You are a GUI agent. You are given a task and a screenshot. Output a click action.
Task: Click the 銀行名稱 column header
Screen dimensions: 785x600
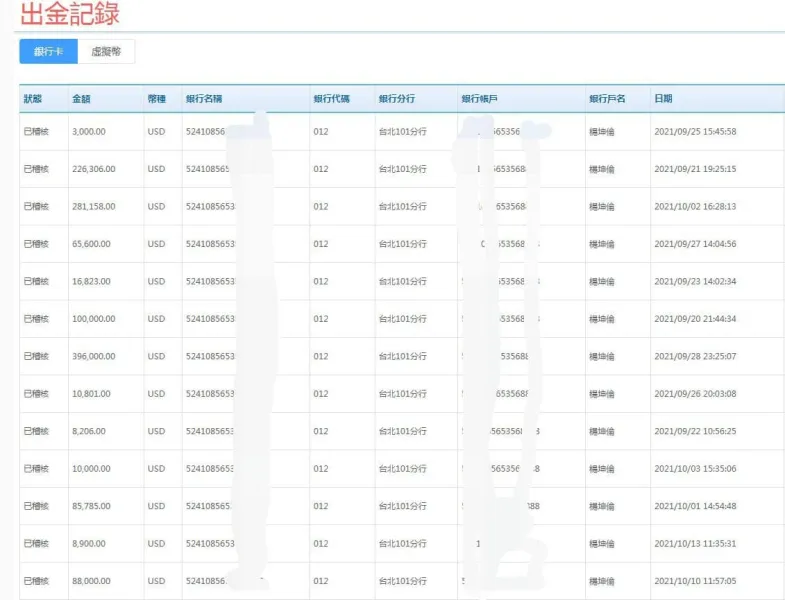tap(204, 99)
